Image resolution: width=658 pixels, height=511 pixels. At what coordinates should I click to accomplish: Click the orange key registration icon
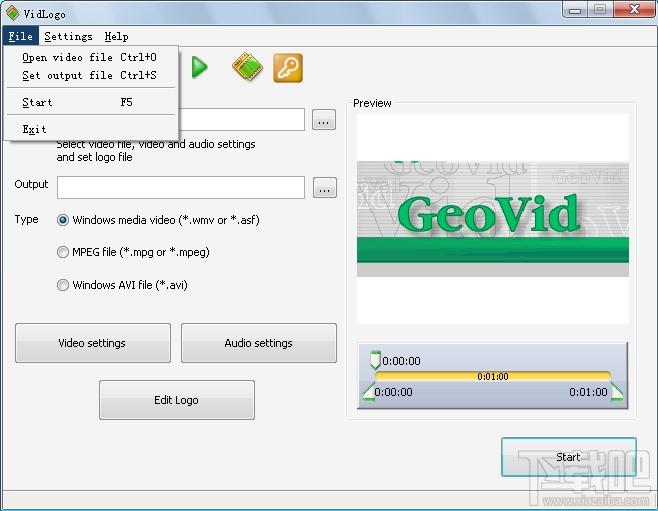coord(288,68)
